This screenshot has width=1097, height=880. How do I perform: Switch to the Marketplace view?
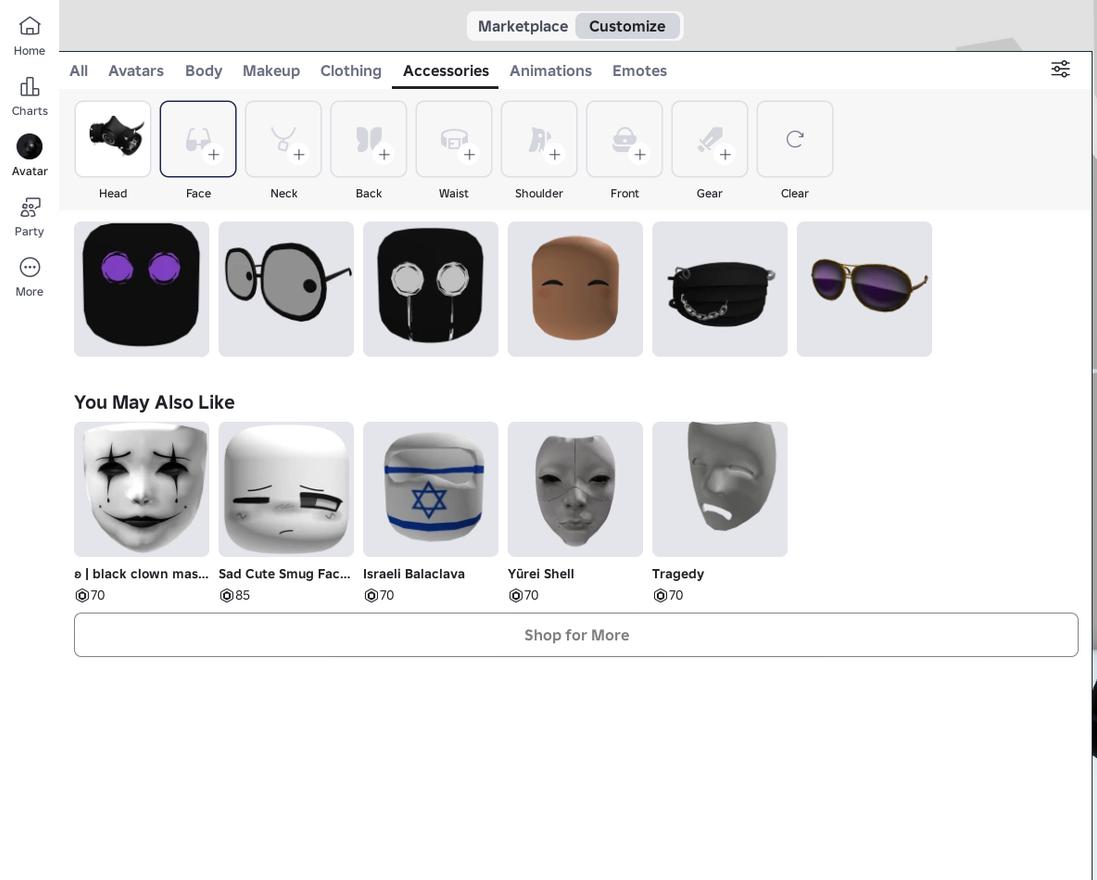[x=522, y=26]
